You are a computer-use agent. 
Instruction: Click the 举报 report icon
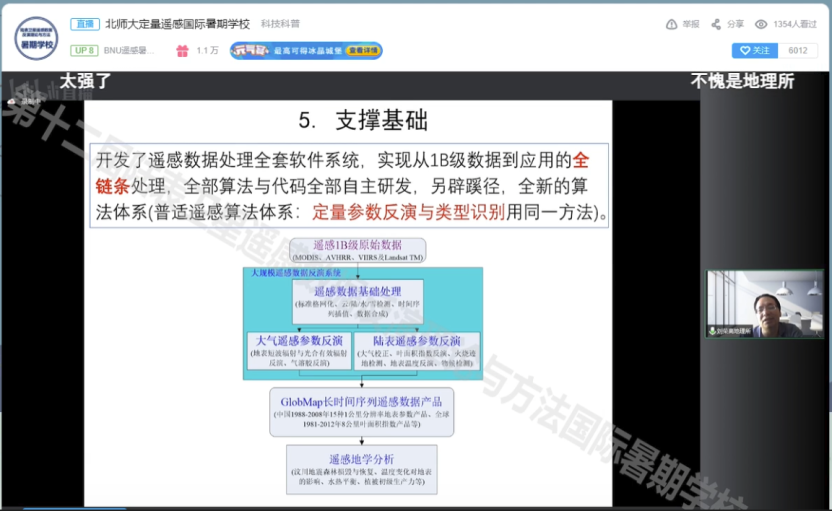pyautogui.click(x=671, y=24)
